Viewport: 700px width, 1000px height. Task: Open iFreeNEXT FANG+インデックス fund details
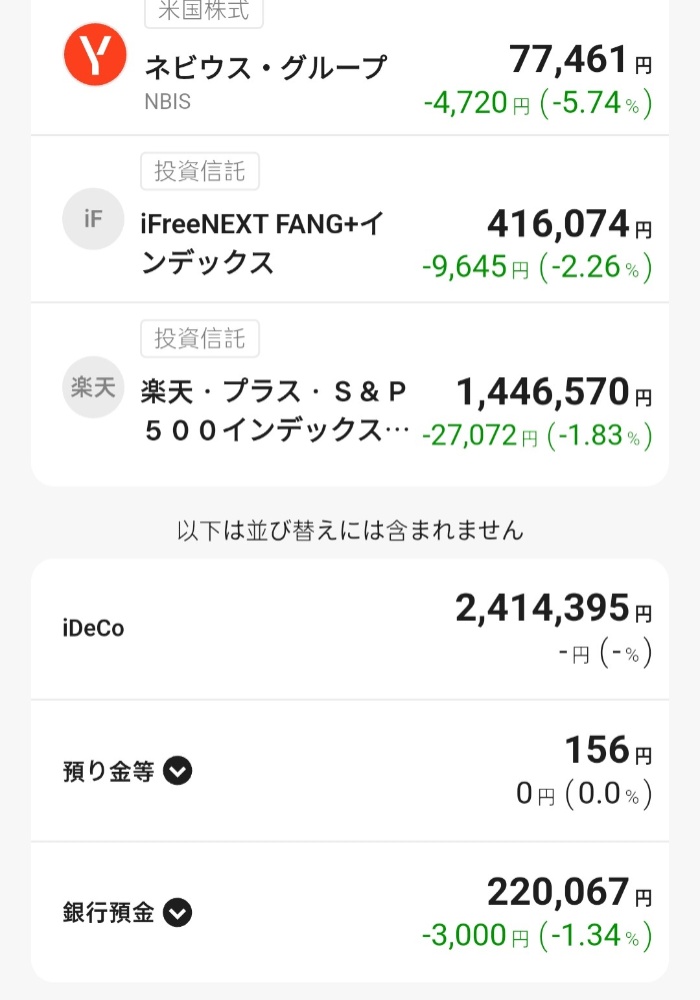point(350,219)
